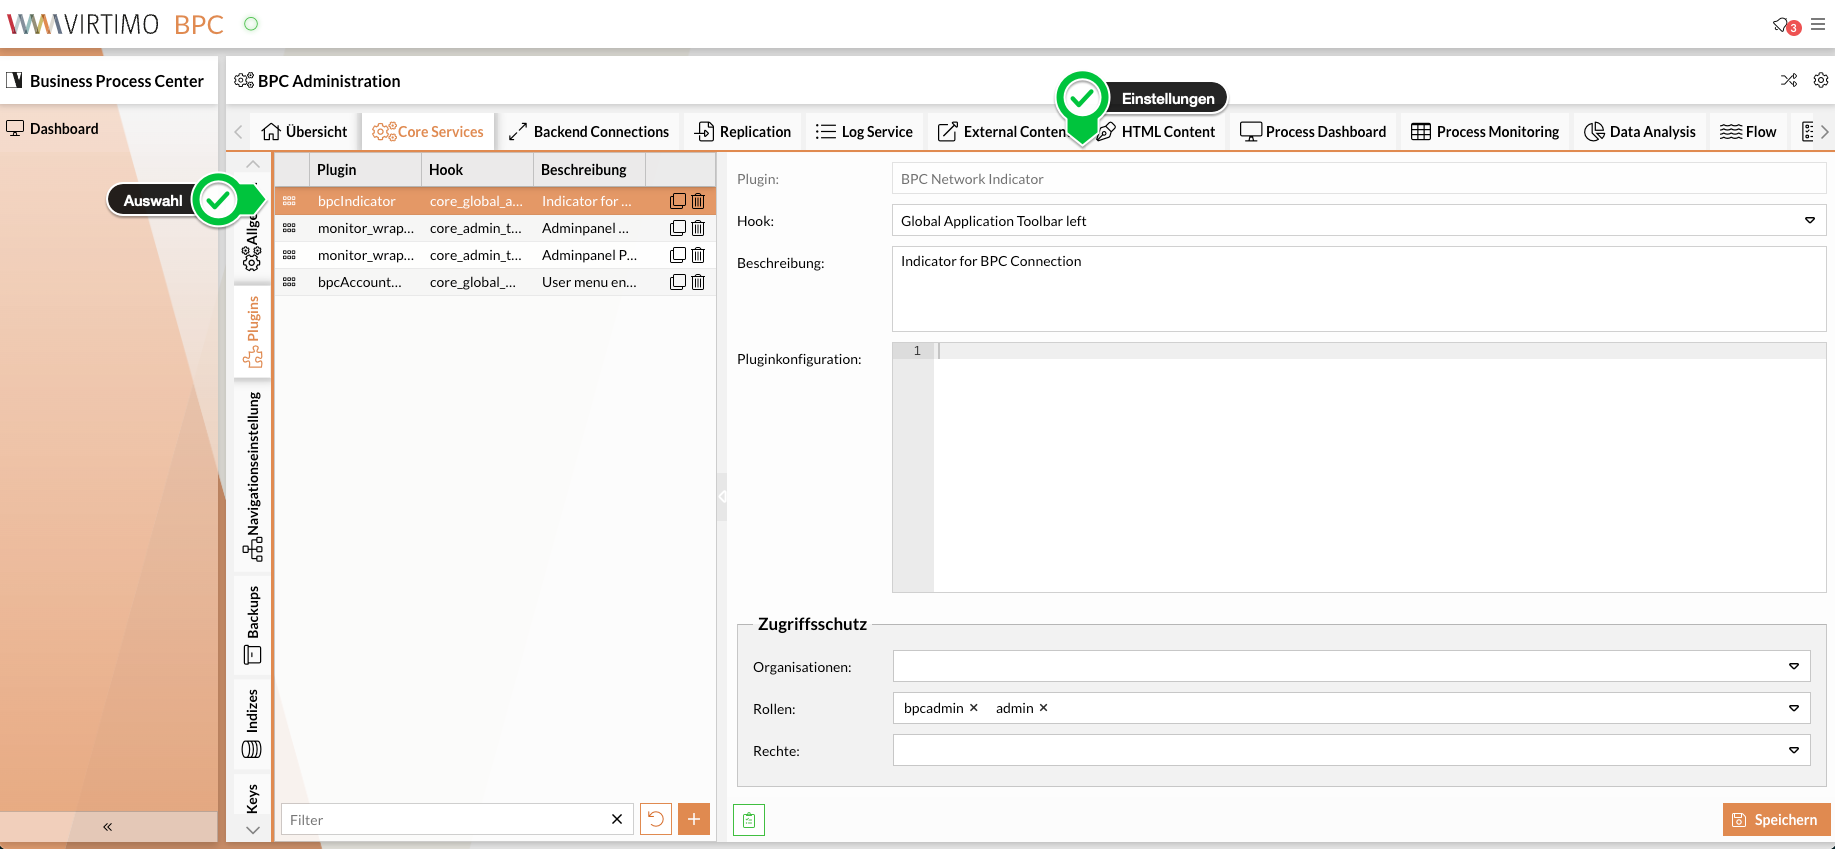Save changes with the Speichern button
The width and height of the screenshot is (1835, 849).
pos(1776,819)
